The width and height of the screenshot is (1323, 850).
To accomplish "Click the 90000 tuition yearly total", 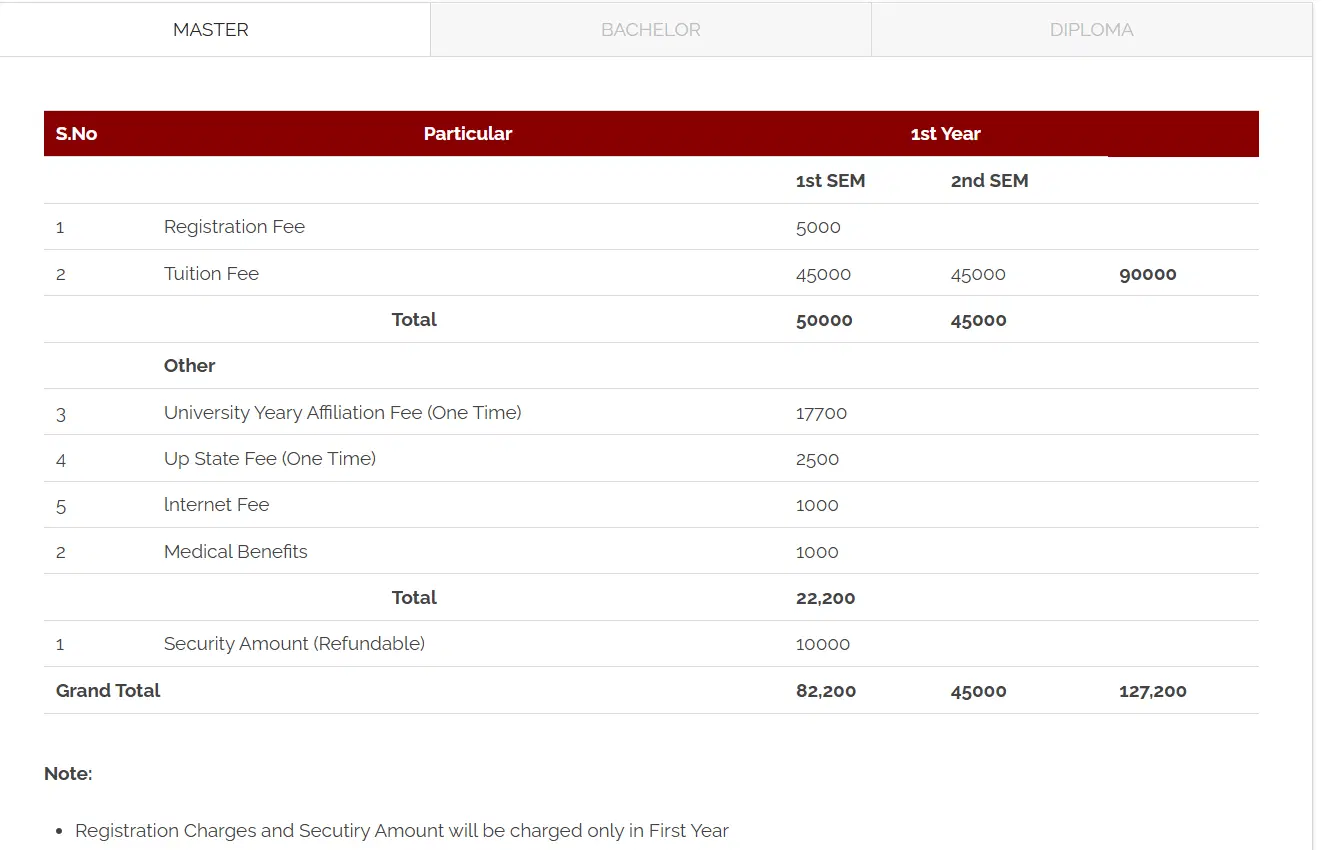I will 1147,275.
